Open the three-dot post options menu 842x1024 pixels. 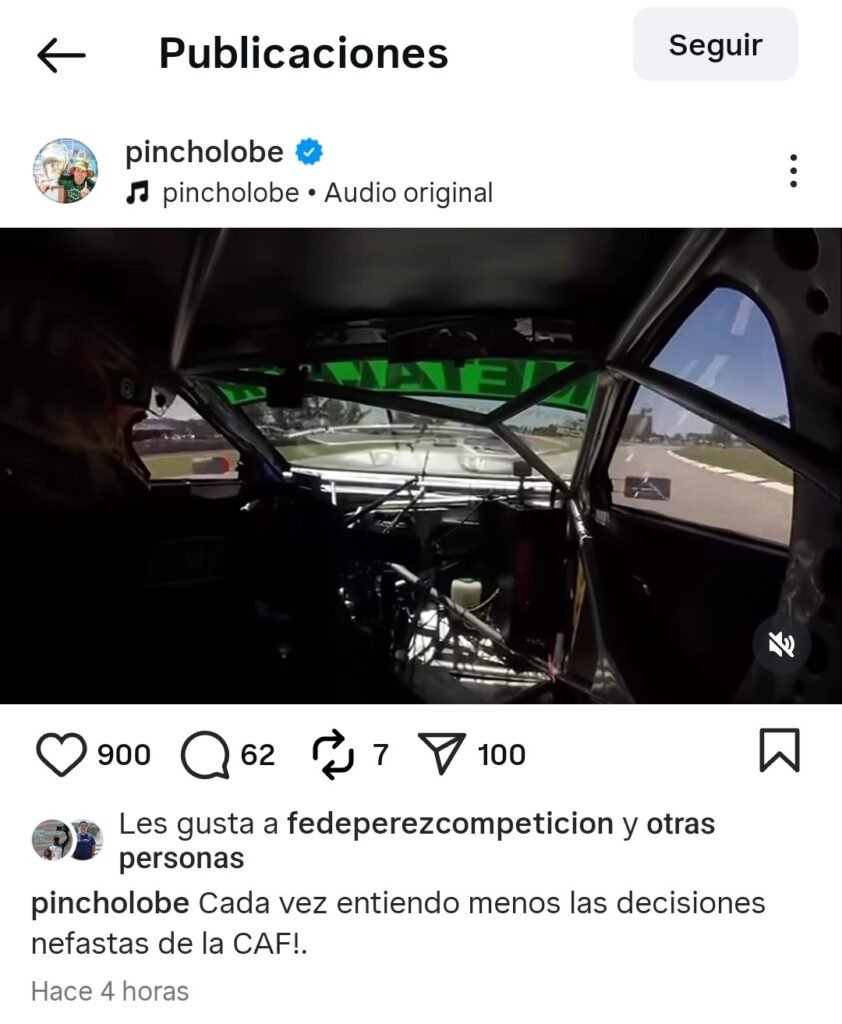(x=793, y=171)
